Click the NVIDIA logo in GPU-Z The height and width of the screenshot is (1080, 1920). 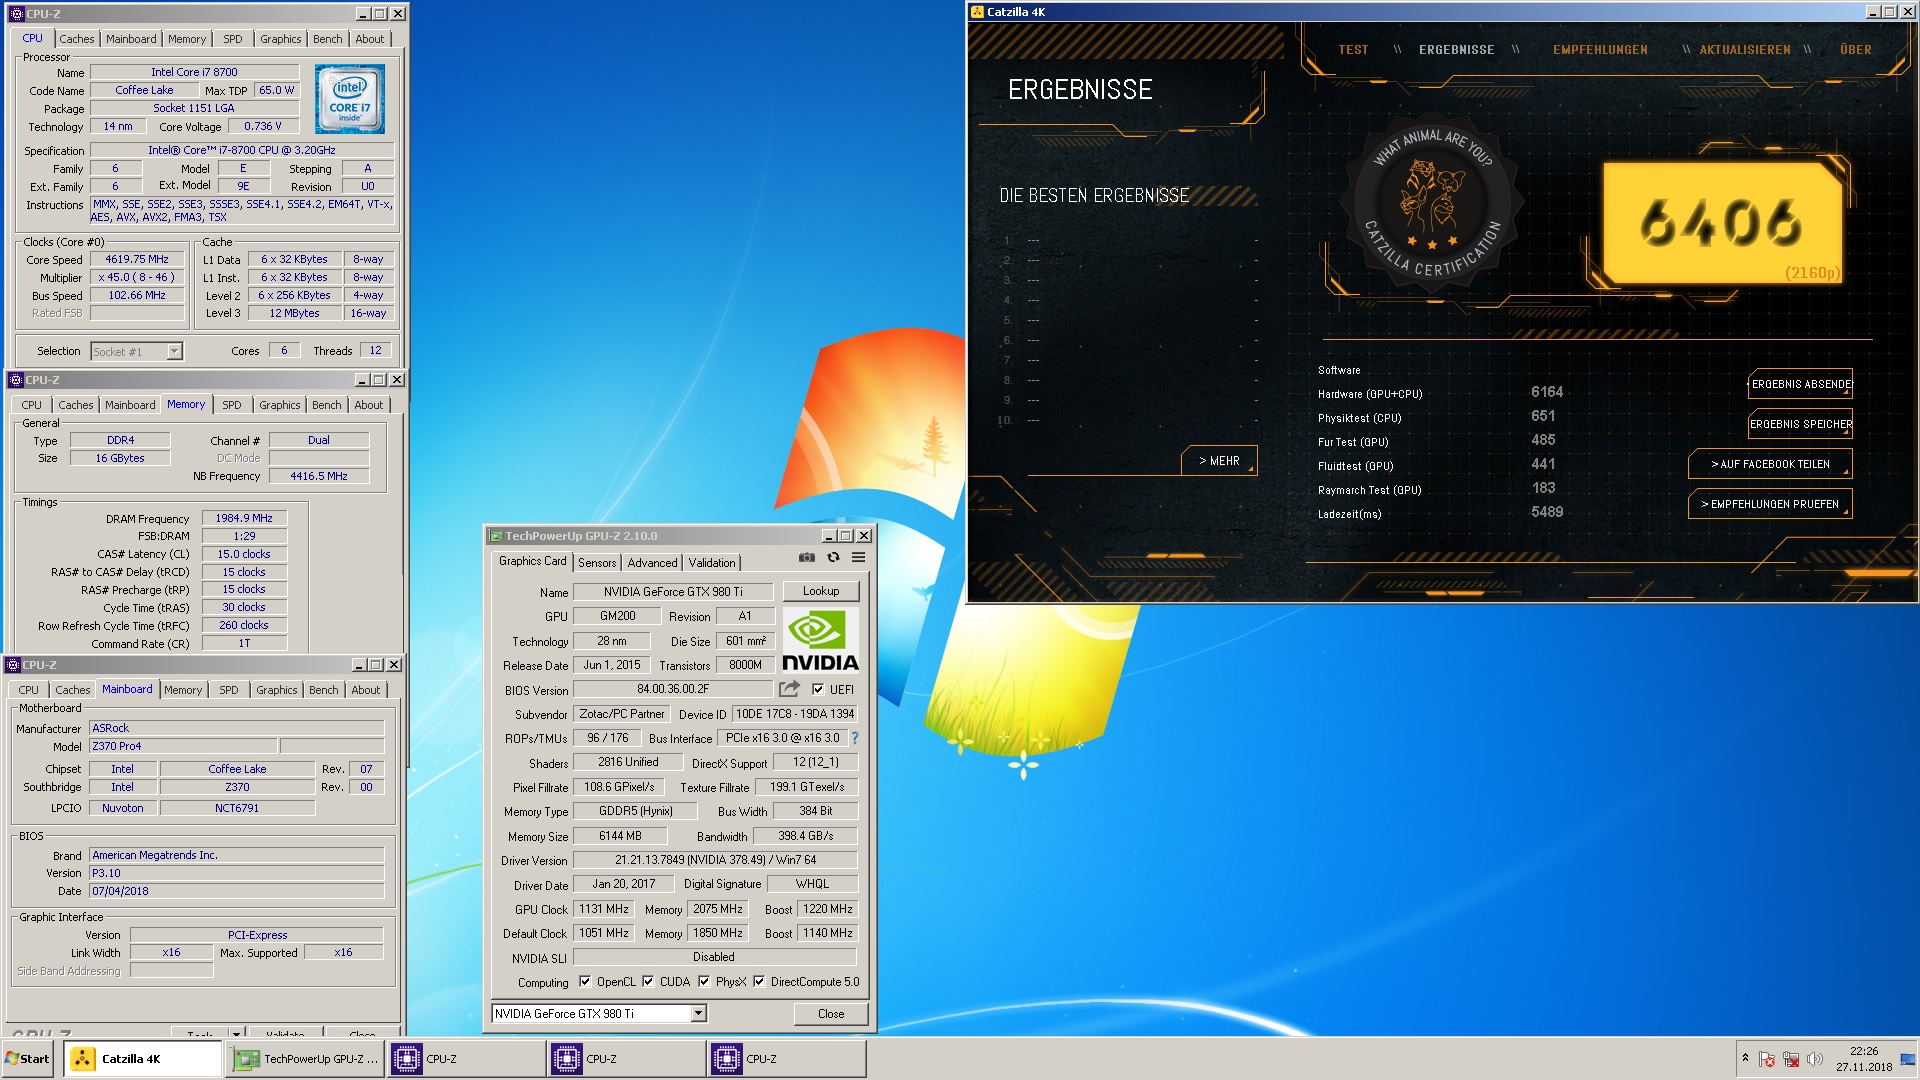[x=820, y=641]
